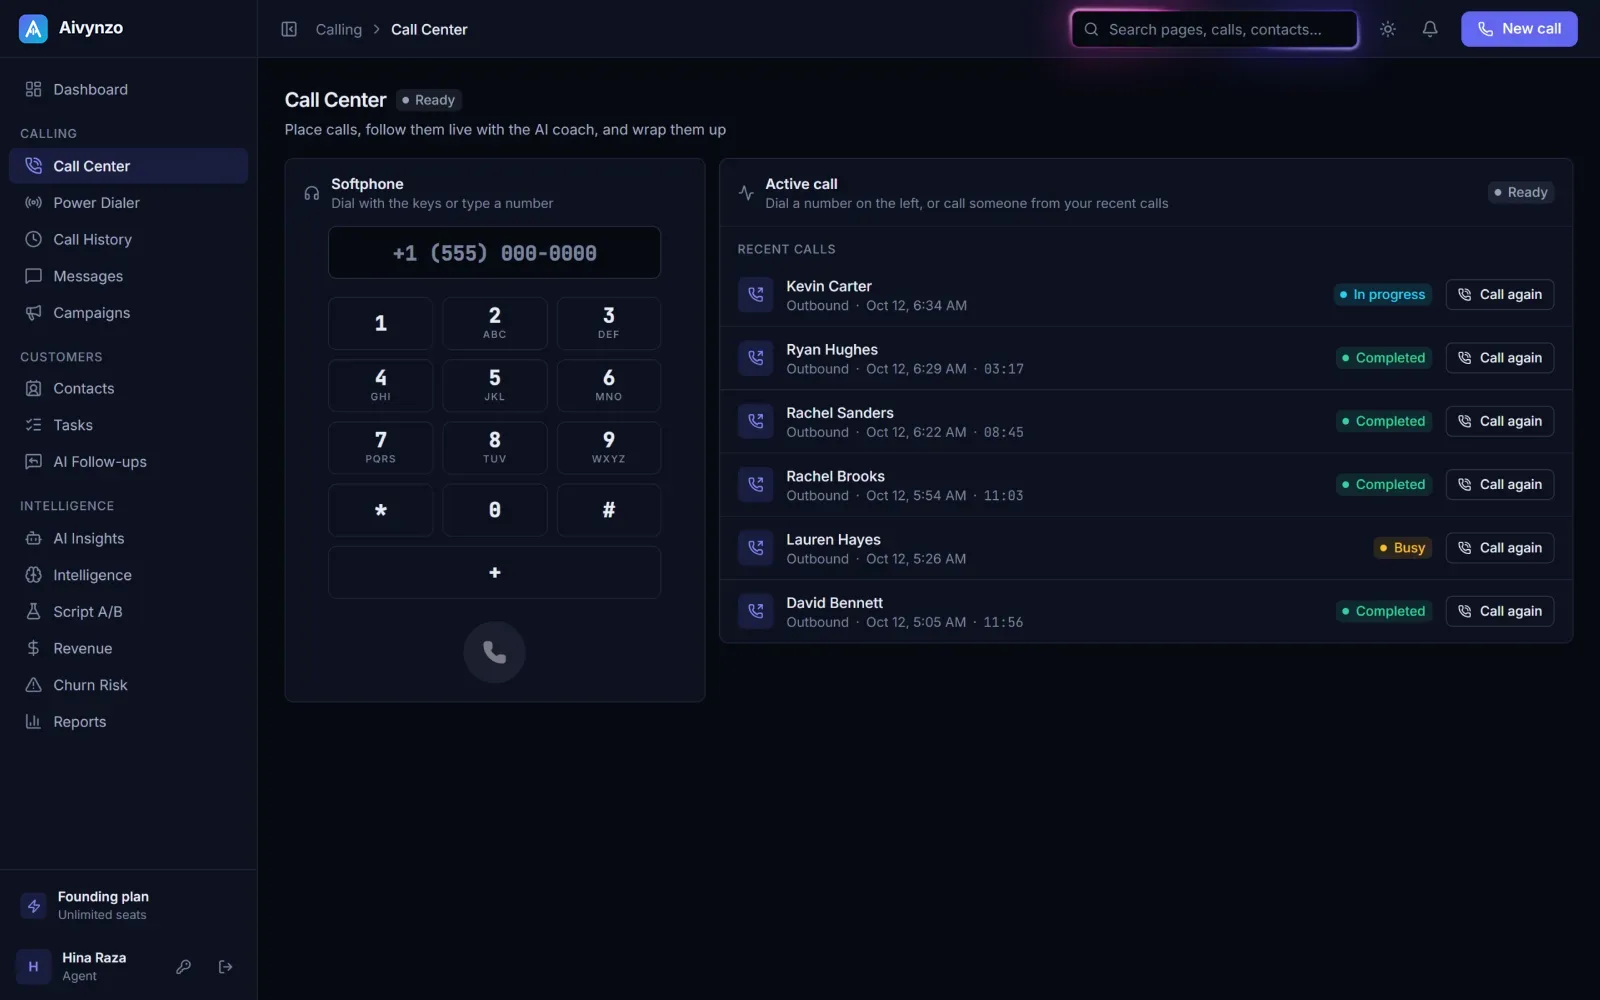The height and width of the screenshot is (1000, 1600).
Task: Click the 'Busy' status on Lauren Hayes
Action: 1402,548
